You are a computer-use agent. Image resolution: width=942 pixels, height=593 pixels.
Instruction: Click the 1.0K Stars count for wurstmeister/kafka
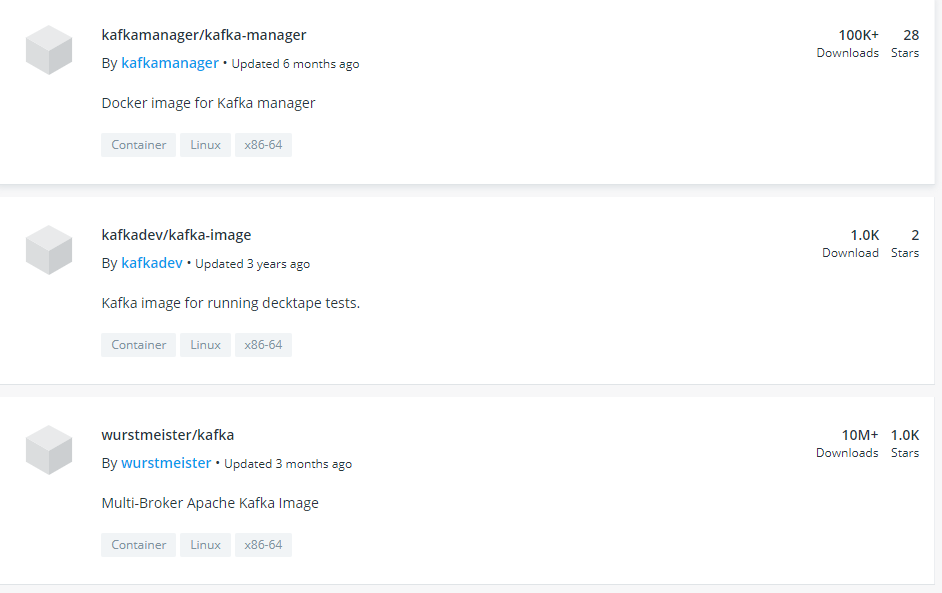click(904, 436)
